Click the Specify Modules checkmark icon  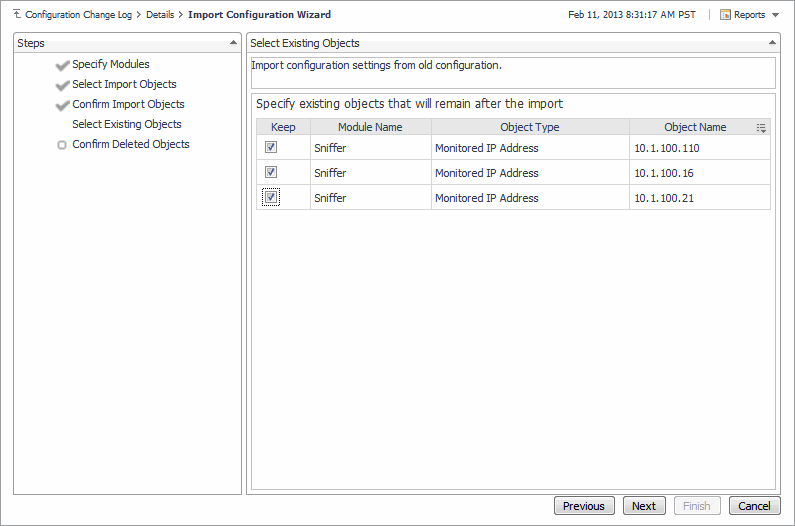[63, 65]
